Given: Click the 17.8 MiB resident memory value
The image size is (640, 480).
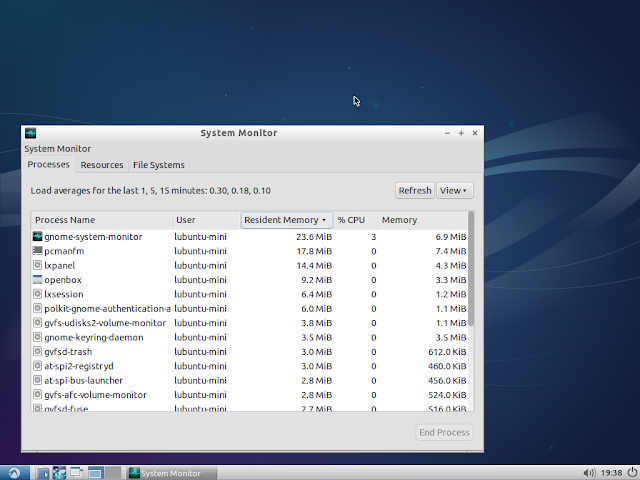Looking at the screenshot, I should (x=314, y=251).
